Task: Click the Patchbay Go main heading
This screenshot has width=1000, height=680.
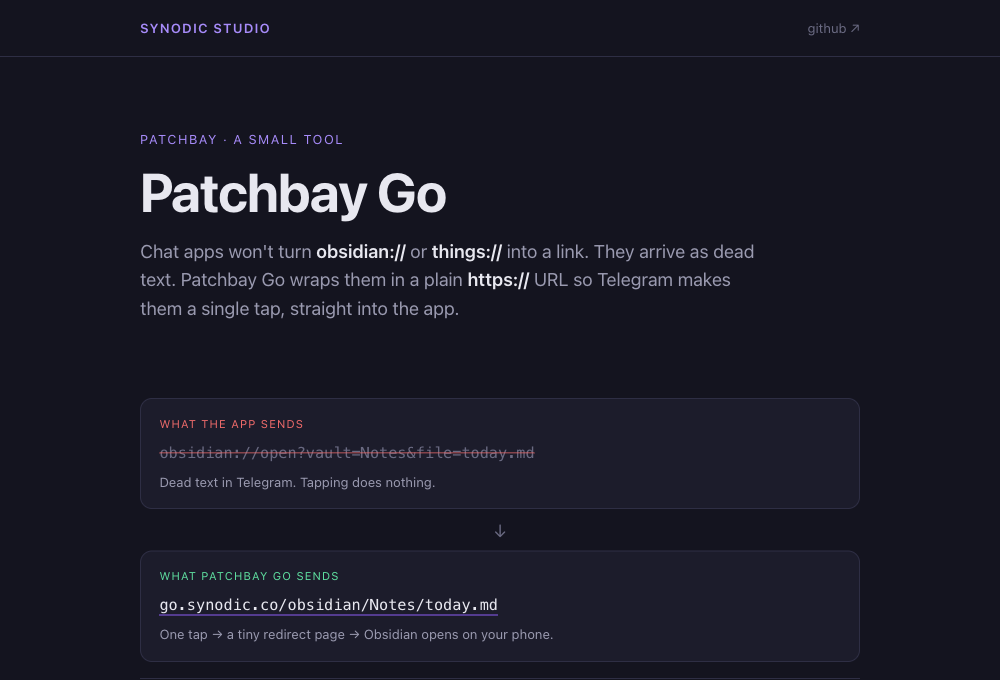Action: 293,194
